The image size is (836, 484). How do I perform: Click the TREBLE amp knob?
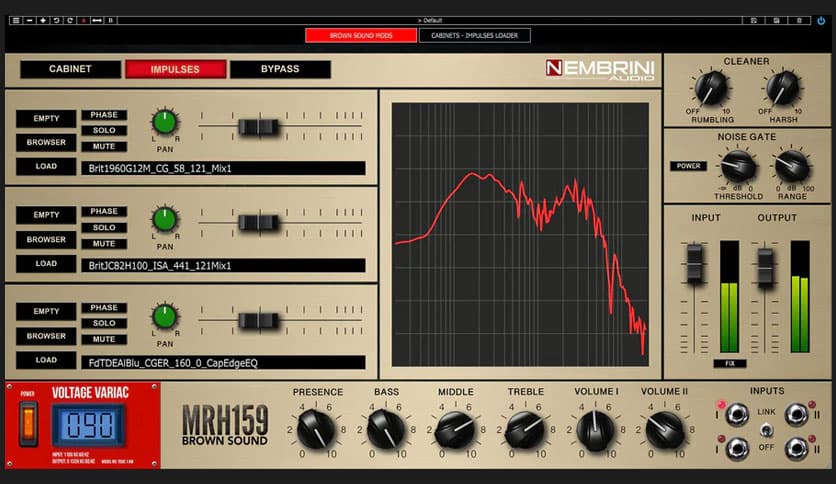click(525, 430)
